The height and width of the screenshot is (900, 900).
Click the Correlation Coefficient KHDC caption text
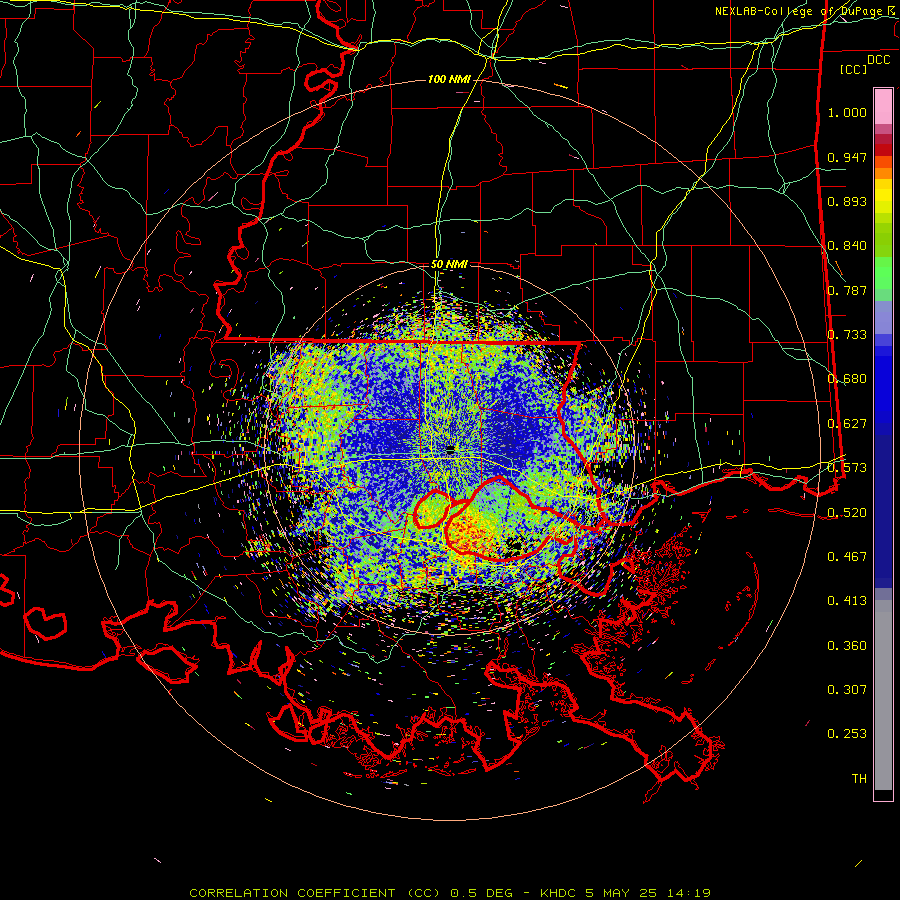pyautogui.click(x=450, y=893)
